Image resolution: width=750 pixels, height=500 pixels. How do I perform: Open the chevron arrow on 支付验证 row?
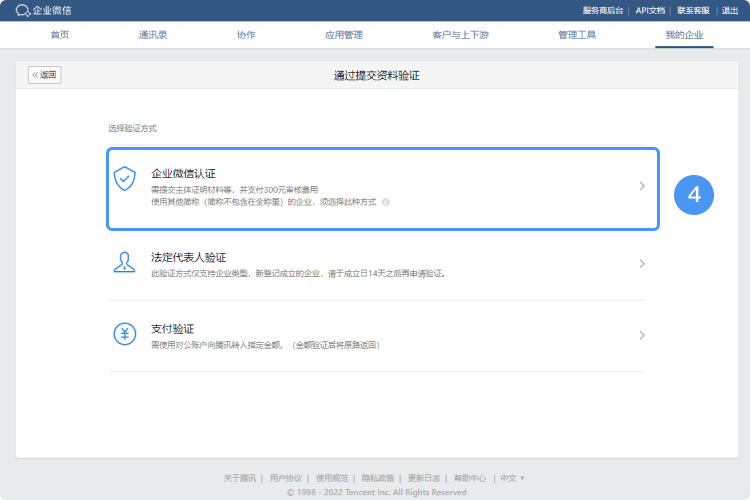pyautogui.click(x=642, y=335)
